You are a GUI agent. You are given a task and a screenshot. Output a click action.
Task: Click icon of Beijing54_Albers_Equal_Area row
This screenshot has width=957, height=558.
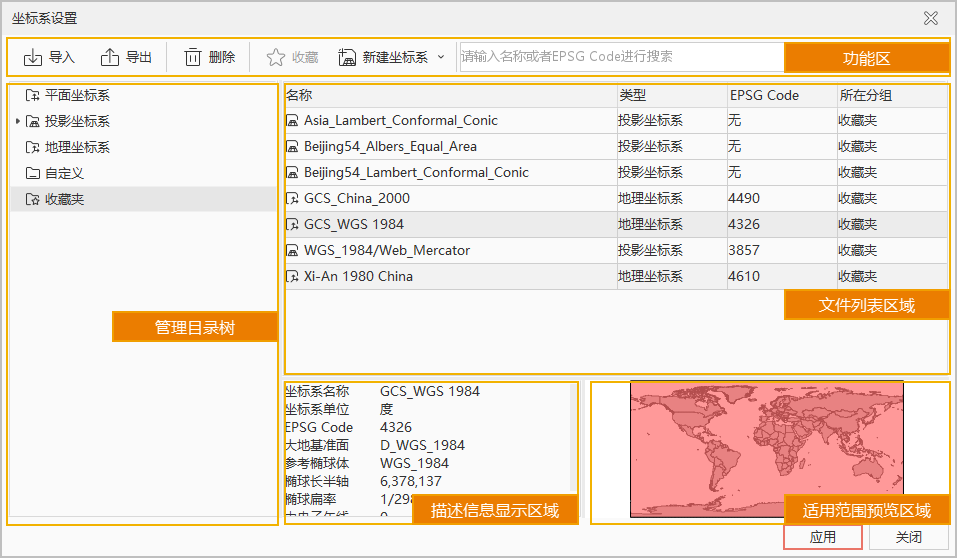click(x=292, y=147)
